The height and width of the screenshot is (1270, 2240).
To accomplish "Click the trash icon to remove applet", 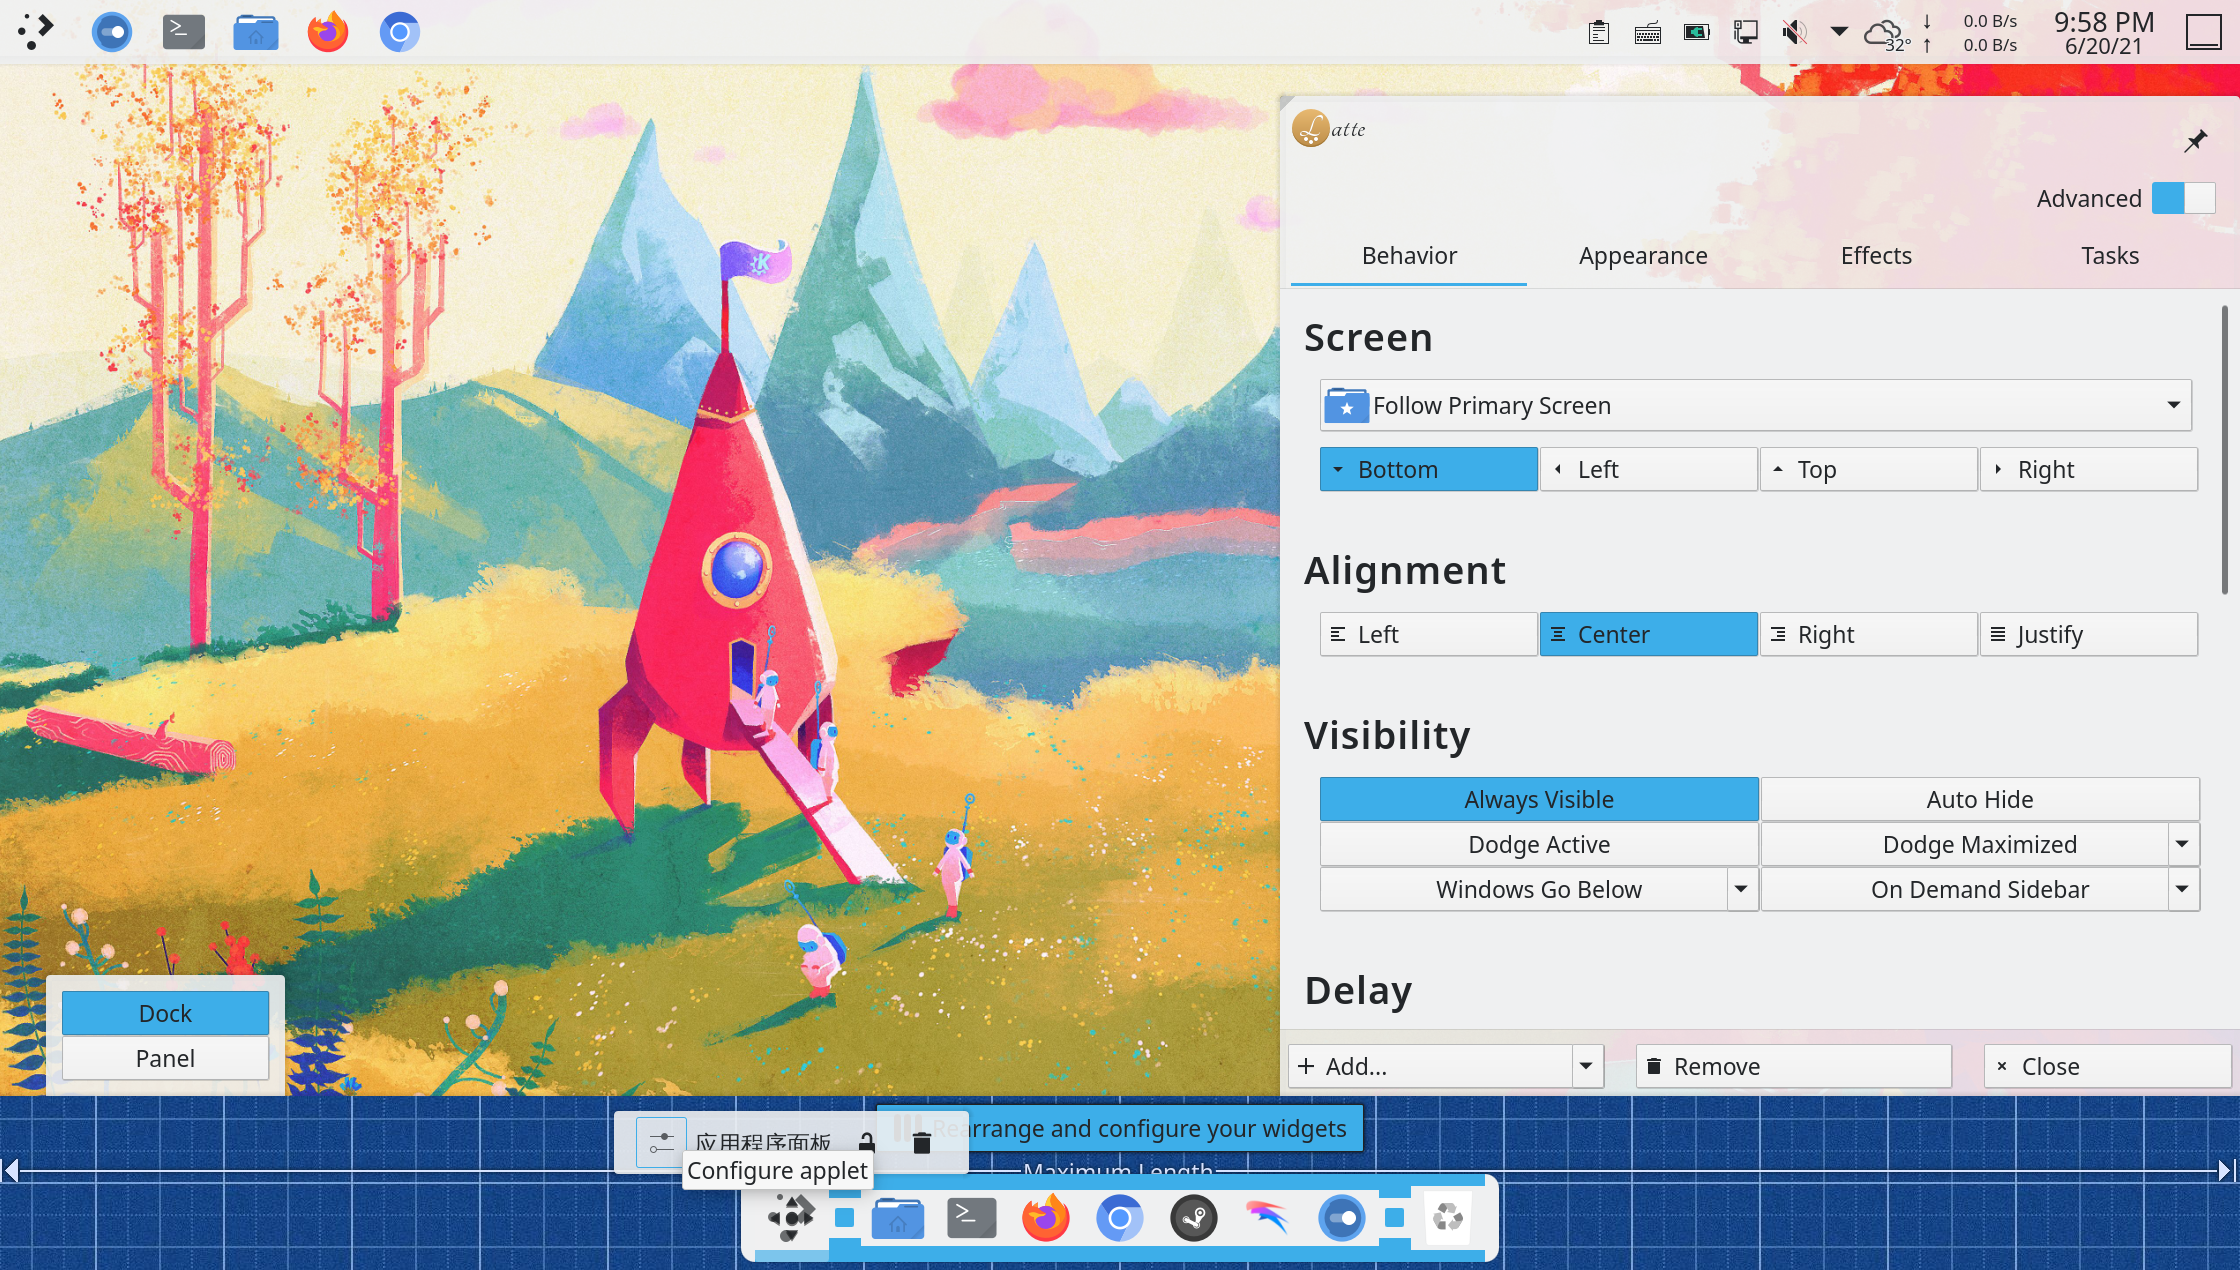I will (x=922, y=1142).
